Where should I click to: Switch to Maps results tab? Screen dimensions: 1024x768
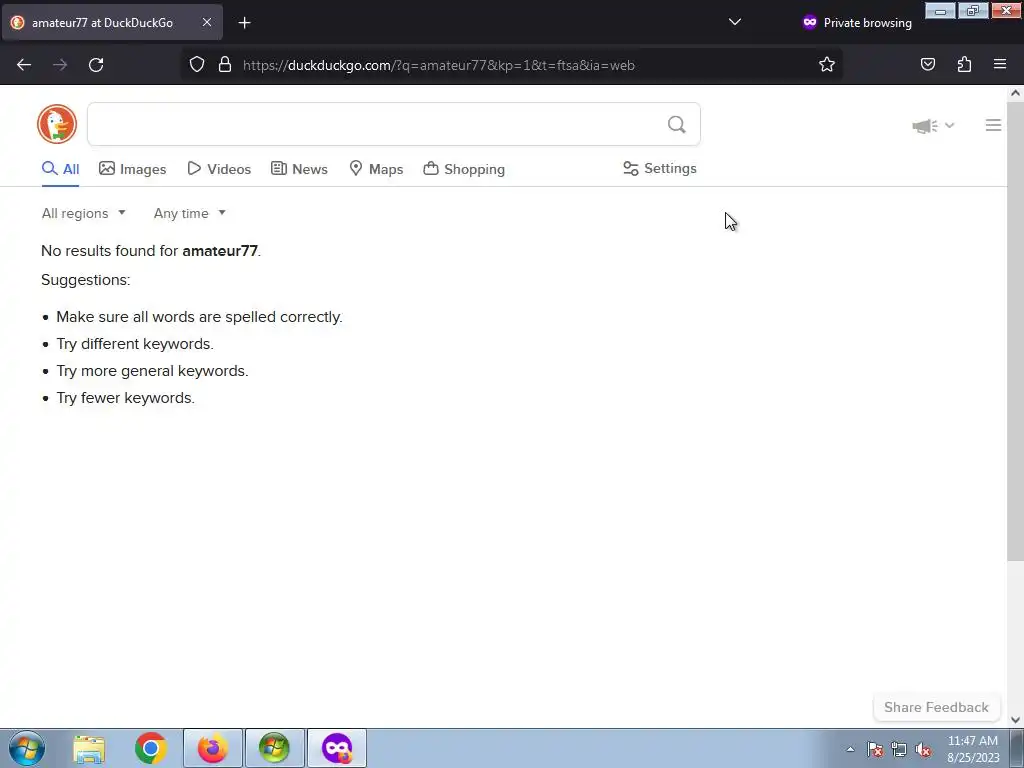tap(376, 169)
